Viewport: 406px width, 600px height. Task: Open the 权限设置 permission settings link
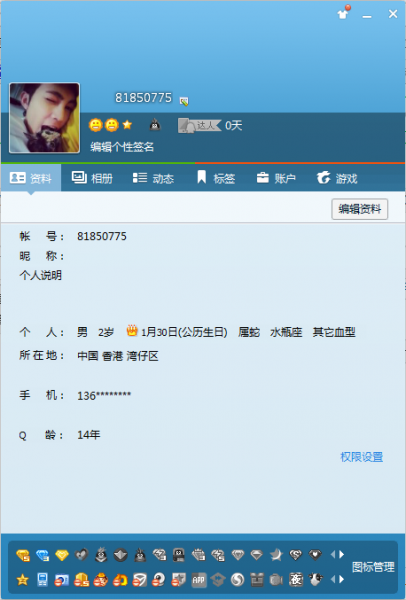click(362, 457)
